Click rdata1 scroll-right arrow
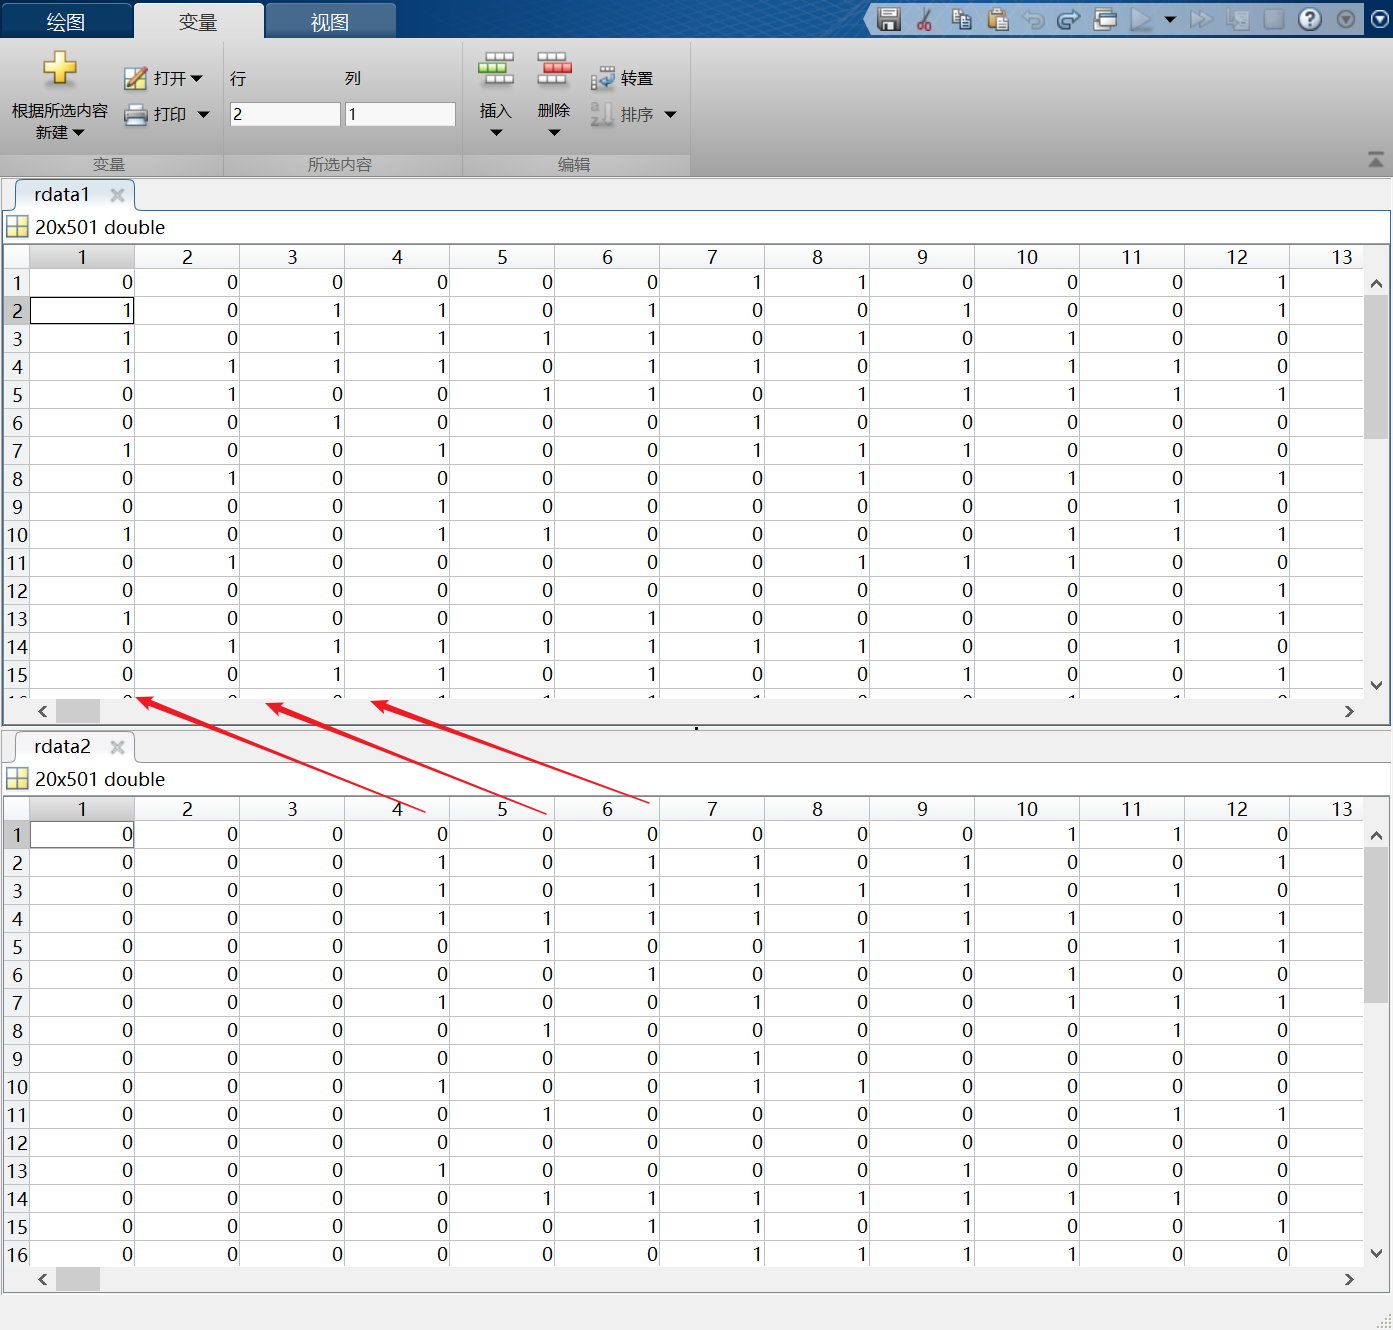 1349,711
